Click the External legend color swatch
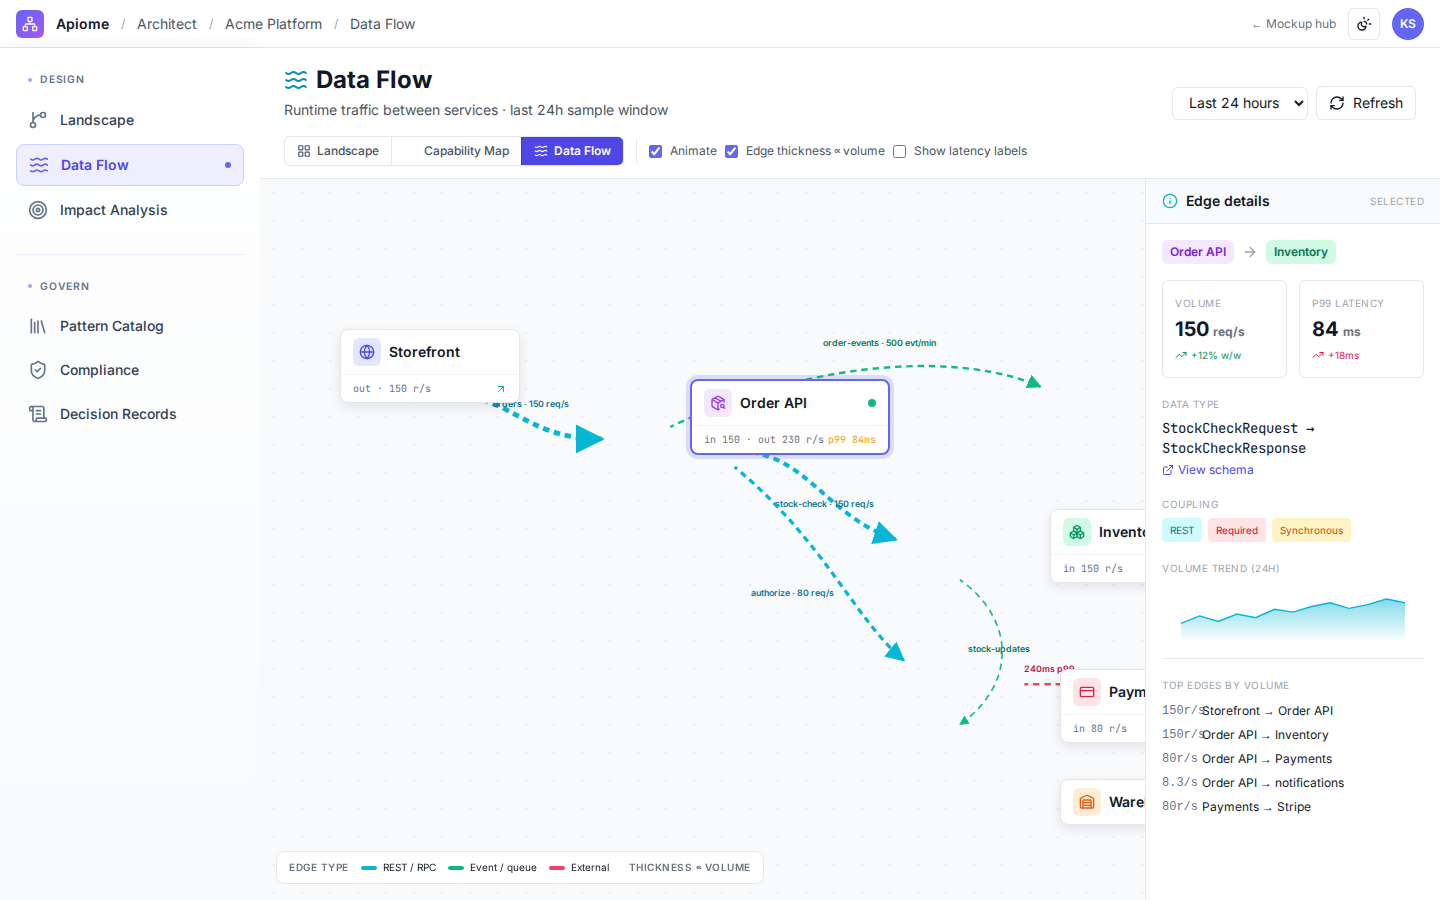Screen dimensions: 1440x900 557,868
